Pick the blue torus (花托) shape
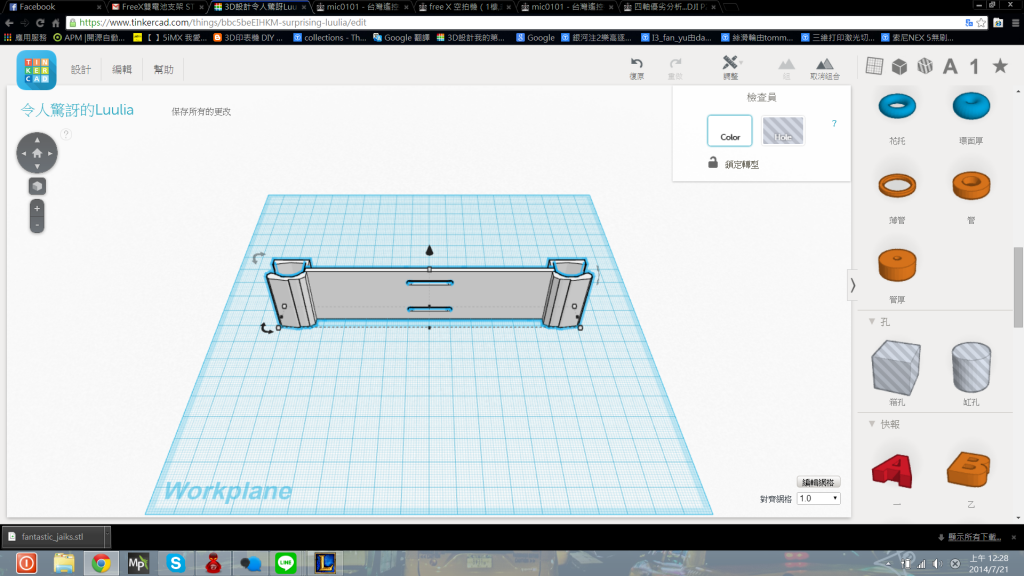 (x=897, y=106)
